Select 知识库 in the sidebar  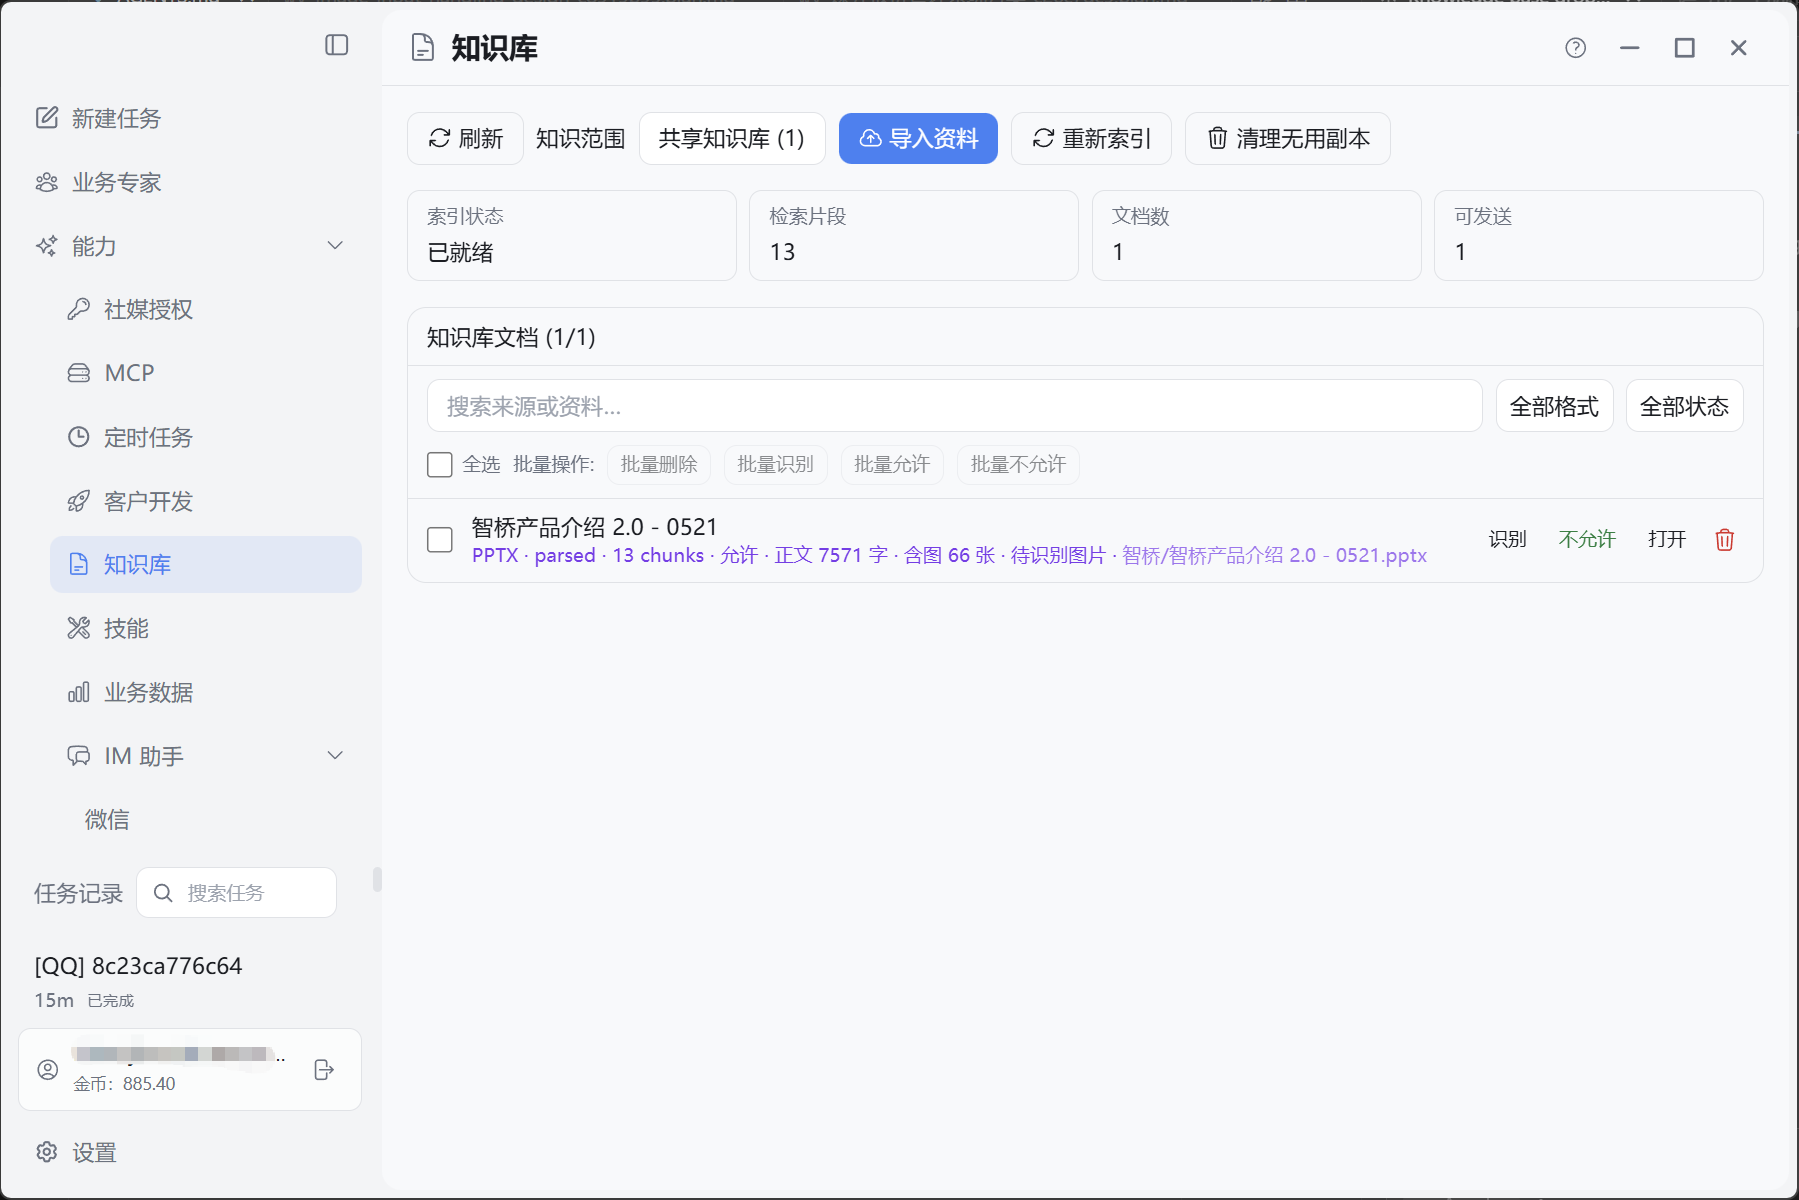(x=206, y=564)
